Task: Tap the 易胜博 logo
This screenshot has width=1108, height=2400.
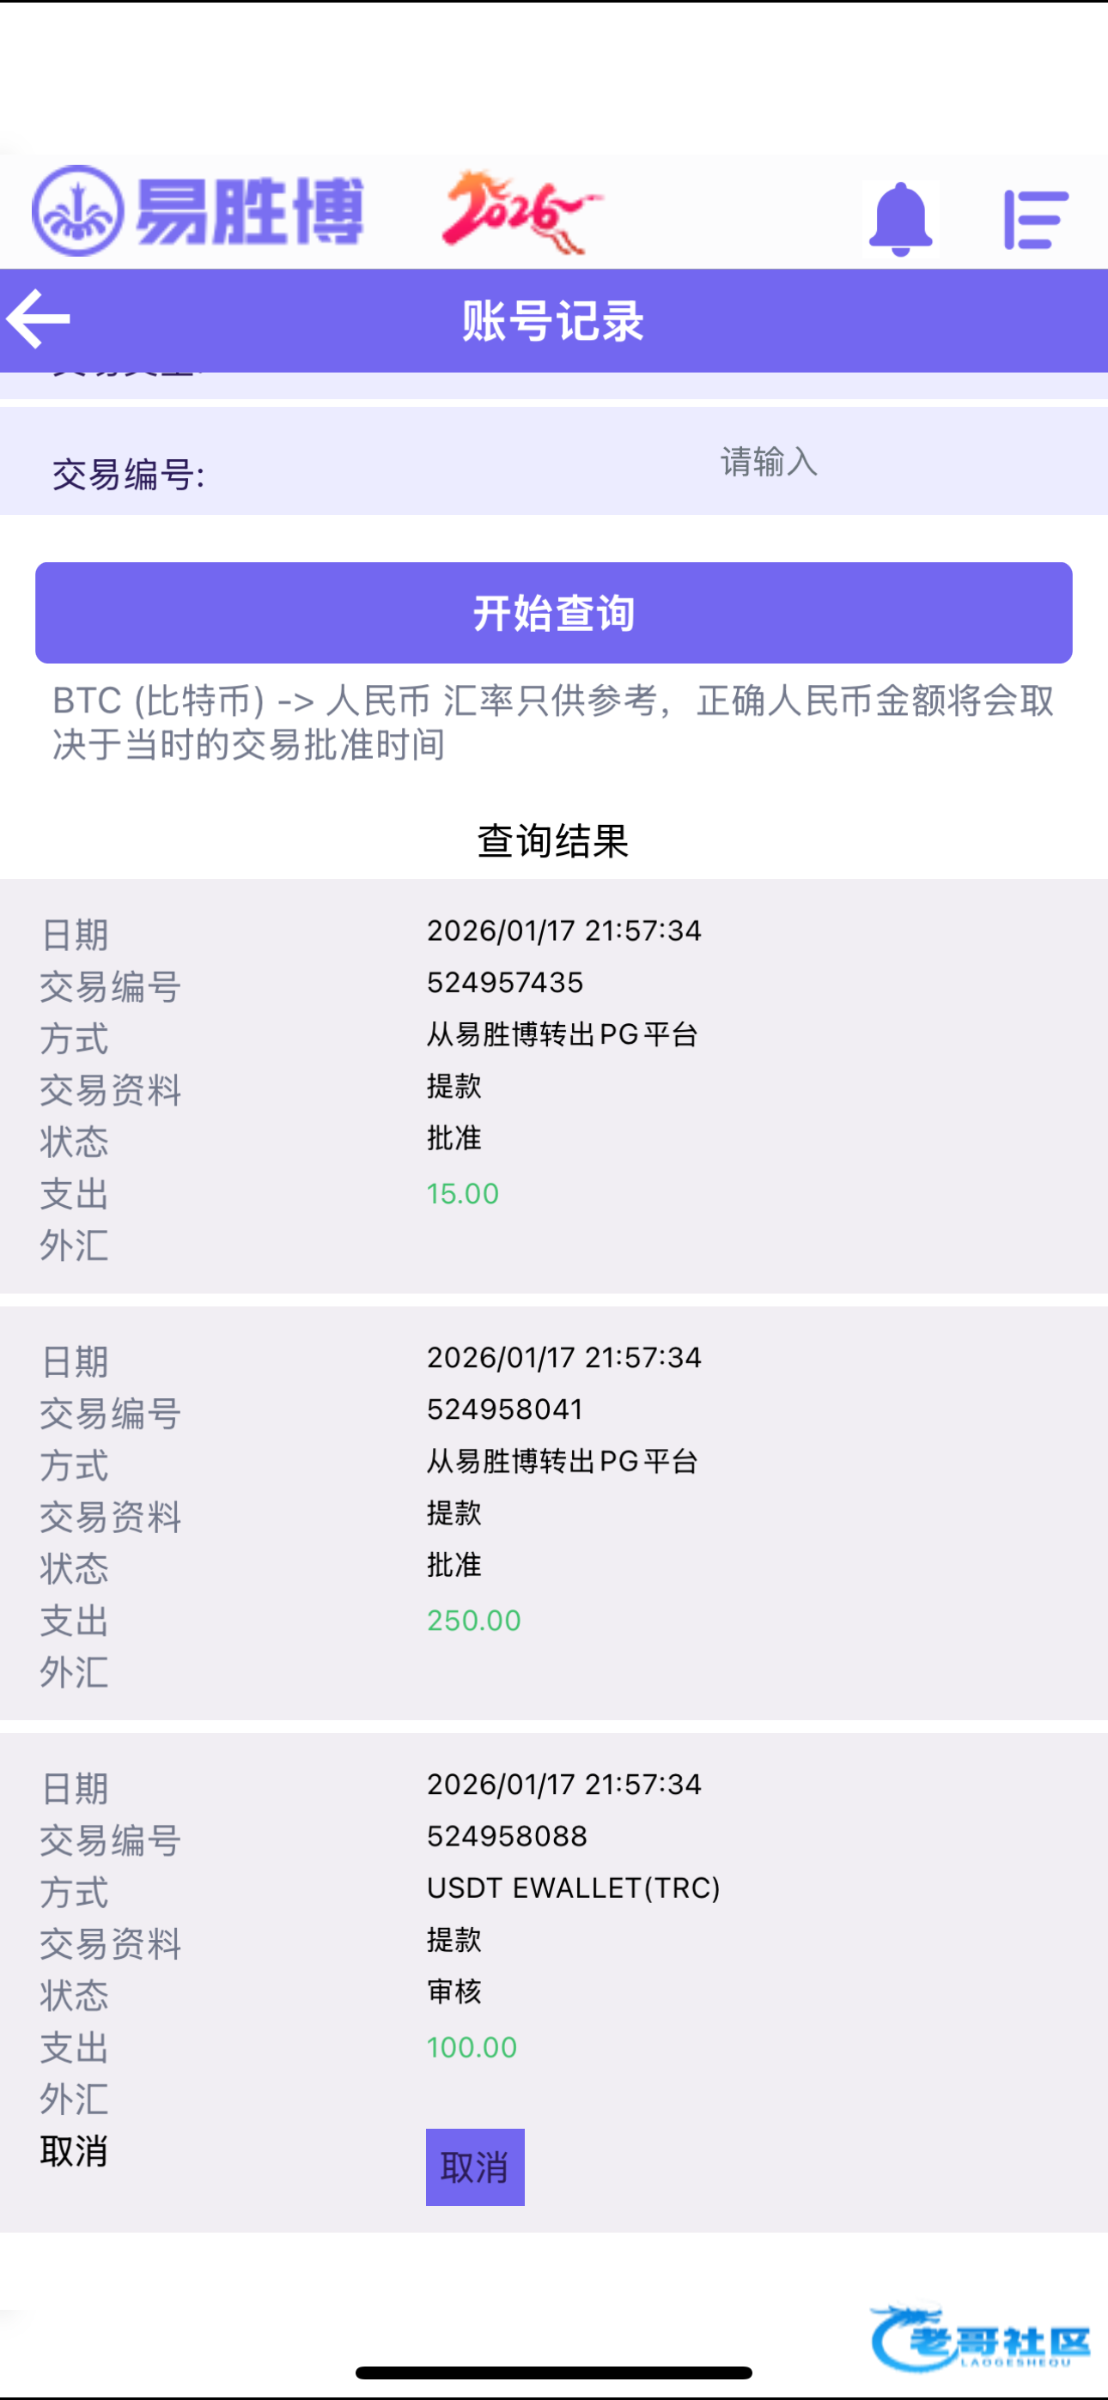Action: click(x=198, y=211)
